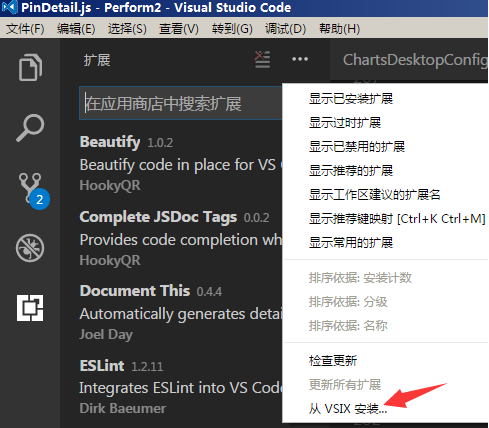Select 显示常用的扩展 menu entry
This screenshot has width=489, height=428.
point(385,243)
